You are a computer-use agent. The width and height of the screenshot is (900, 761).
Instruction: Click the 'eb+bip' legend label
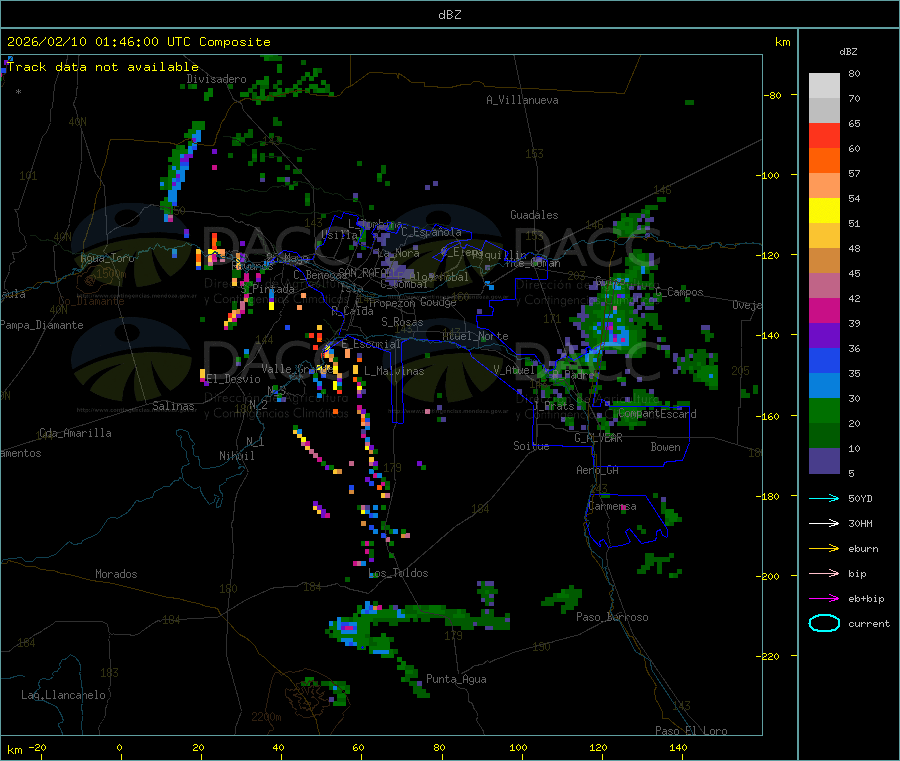(x=866, y=599)
